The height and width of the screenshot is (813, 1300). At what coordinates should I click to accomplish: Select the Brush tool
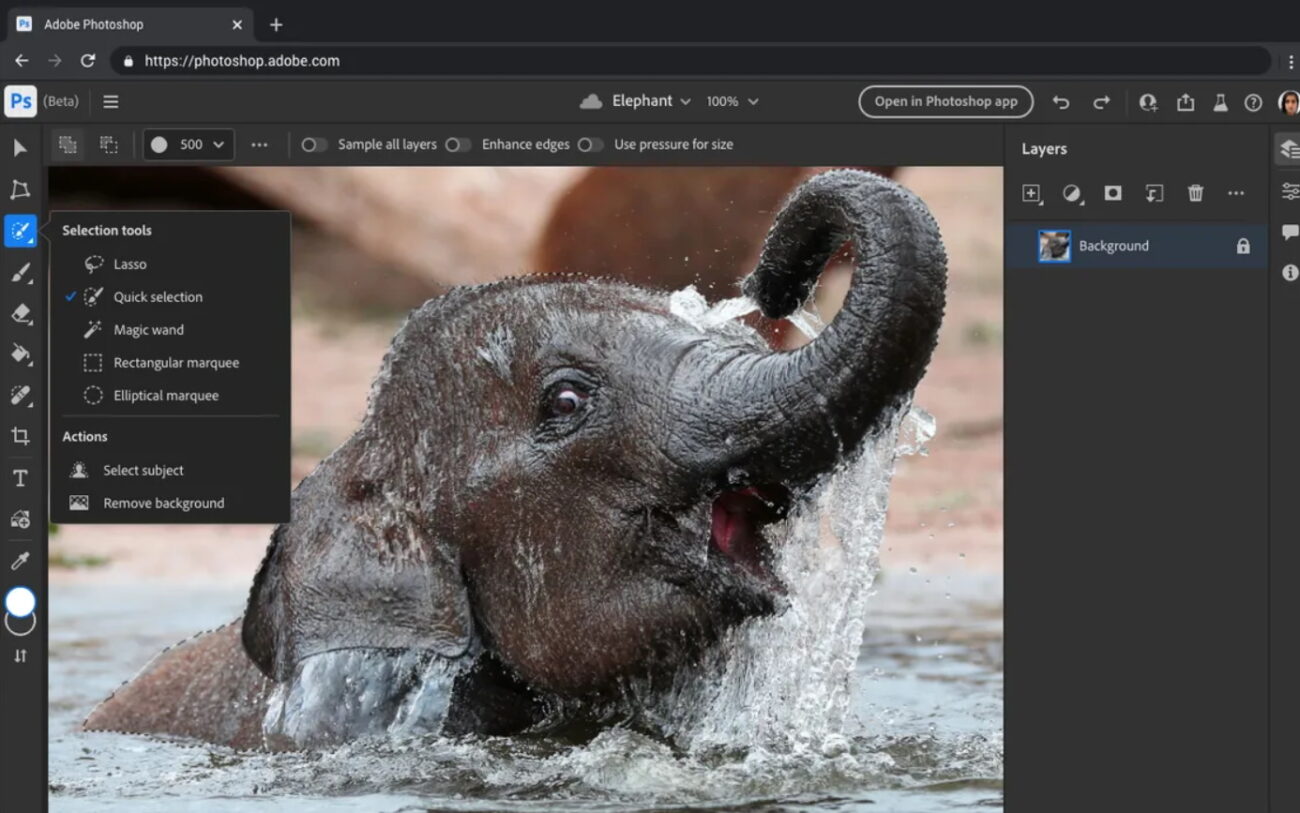pyautogui.click(x=20, y=272)
